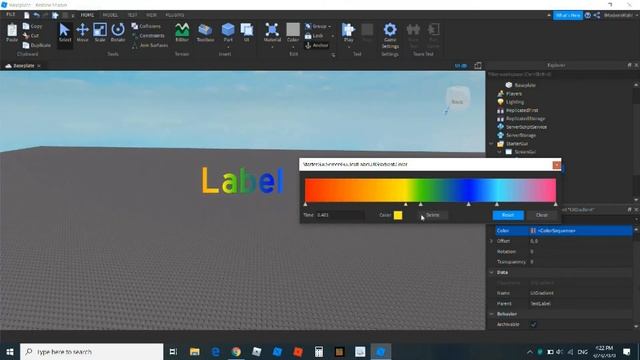Screen dimensions: 640x360
Task: Select ReplicatedStorage in Explorer
Action: click(525, 119)
